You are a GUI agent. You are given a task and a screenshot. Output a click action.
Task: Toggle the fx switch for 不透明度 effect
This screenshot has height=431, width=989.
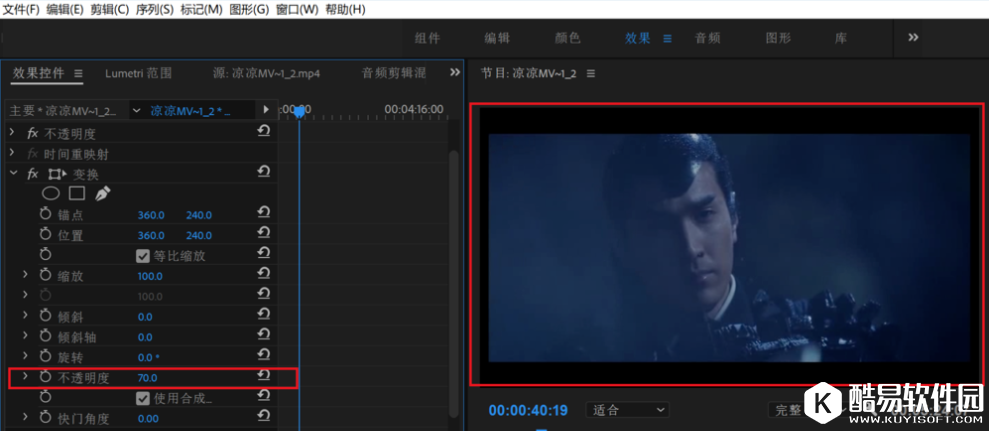[x=33, y=133]
